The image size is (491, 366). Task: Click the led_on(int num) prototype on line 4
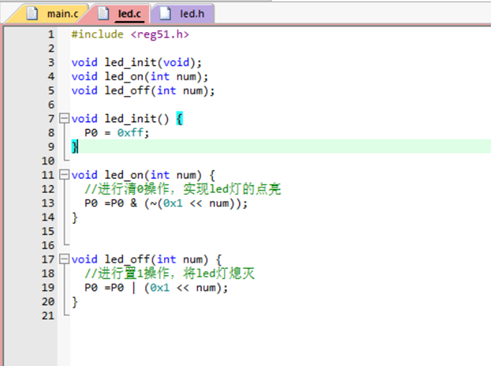[x=140, y=77]
